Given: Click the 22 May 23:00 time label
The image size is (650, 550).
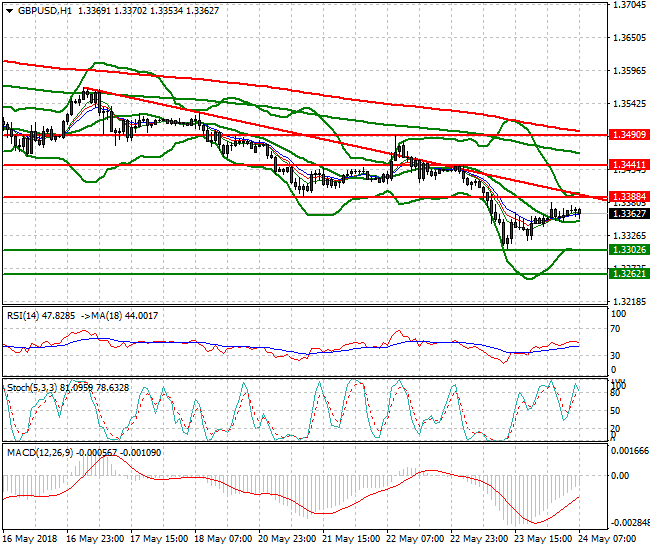Looking at the screenshot, I should (x=479, y=539).
